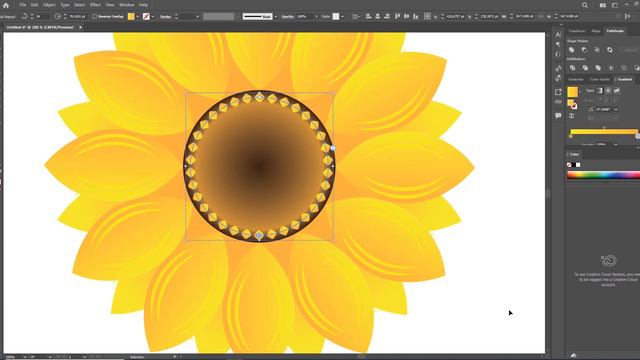Toggle the Reverse Overlap checkbox
The width and height of the screenshot is (640, 360).
(95, 17)
